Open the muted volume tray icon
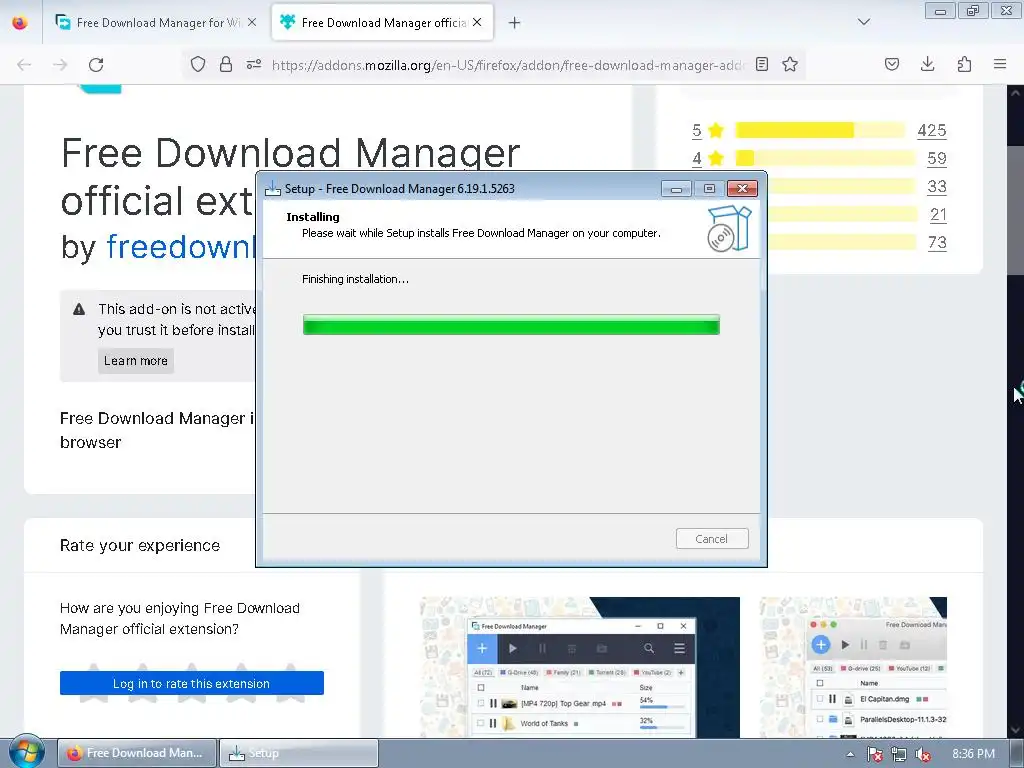The width and height of the screenshot is (1024, 768). tap(922, 754)
